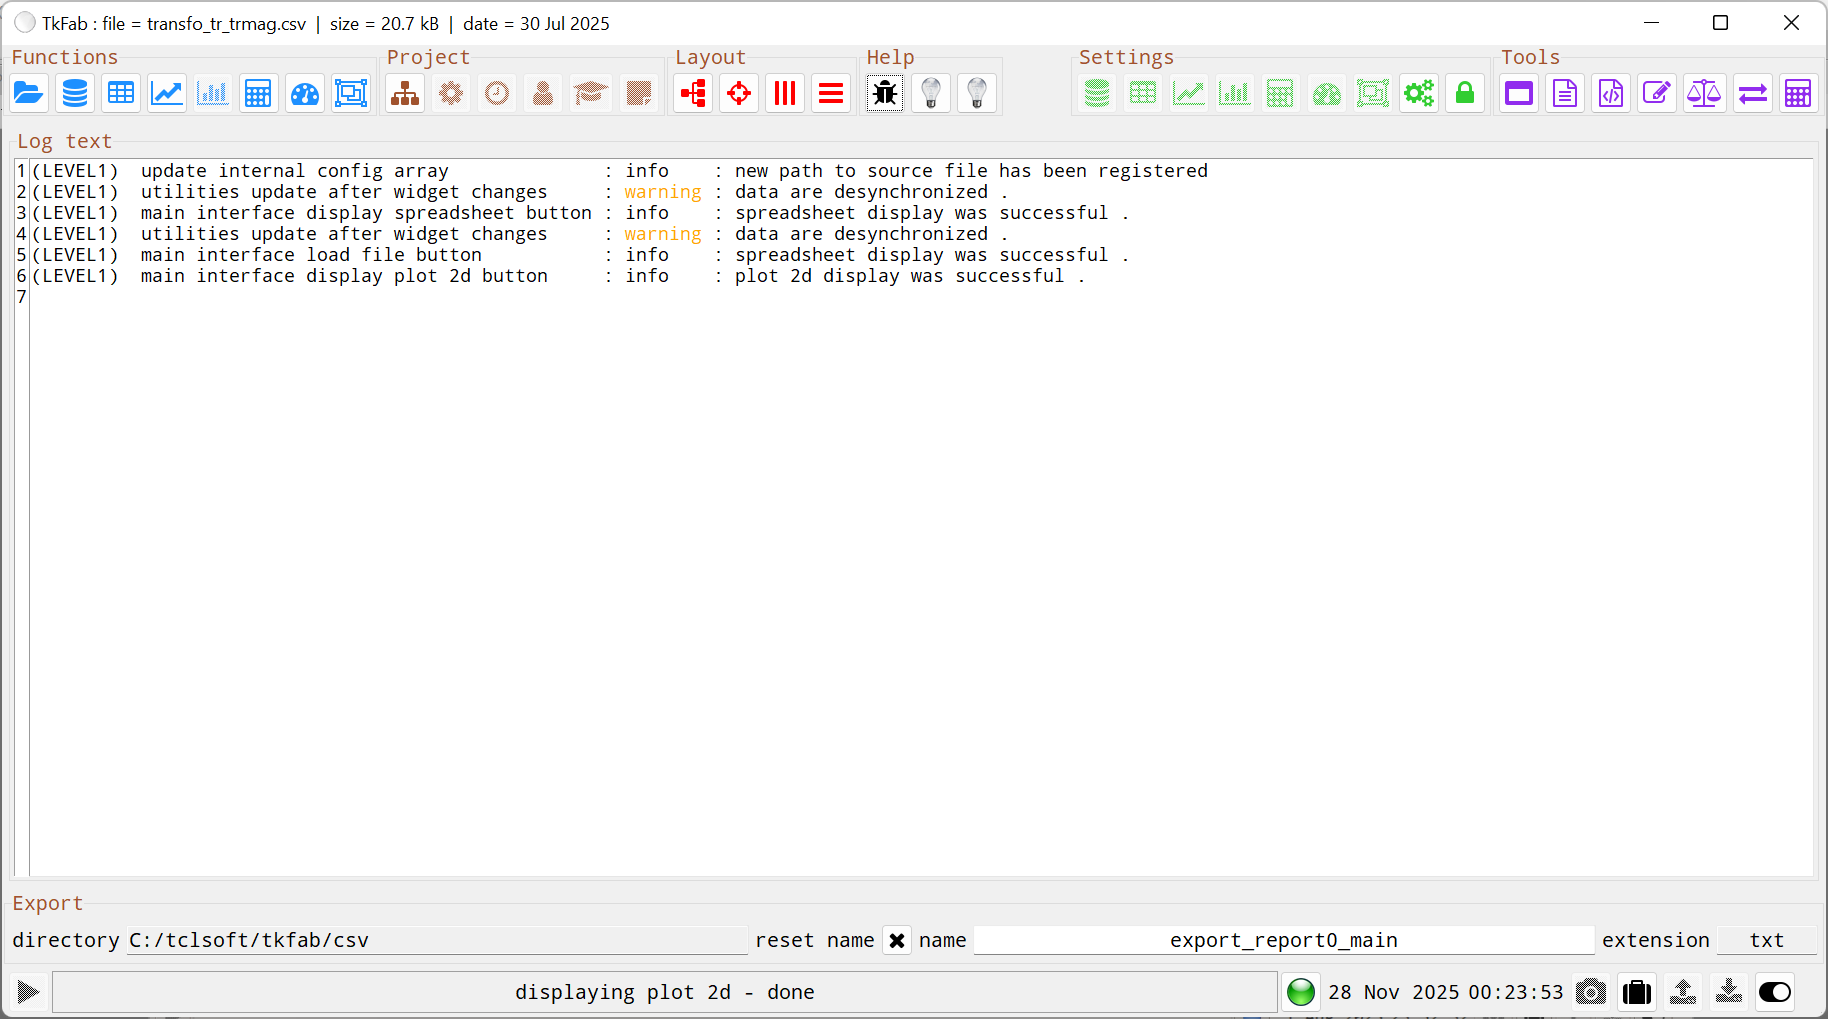
Task: Switch the dark mode toggle bottom right
Action: point(1774,992)
